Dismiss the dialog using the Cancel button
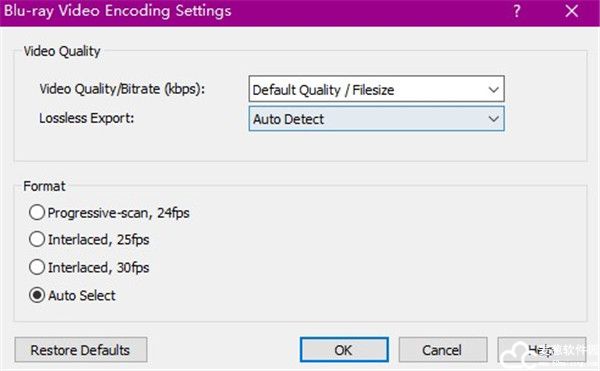The width and height of the screenshot is (600, 371). click(443, 350)
